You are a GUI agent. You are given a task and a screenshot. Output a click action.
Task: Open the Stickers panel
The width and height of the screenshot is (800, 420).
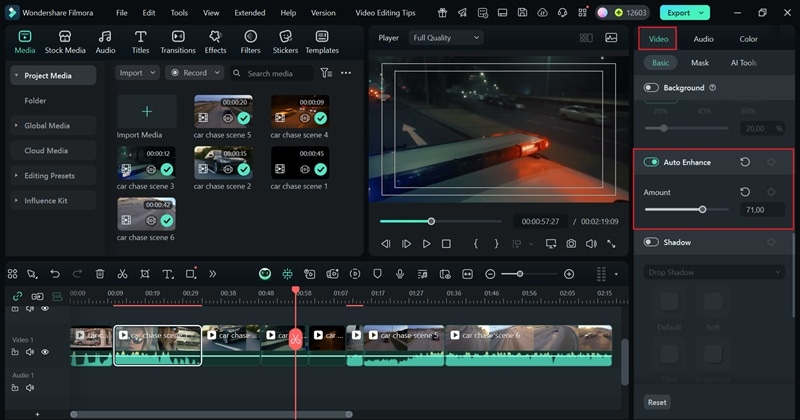click(285, 42)
